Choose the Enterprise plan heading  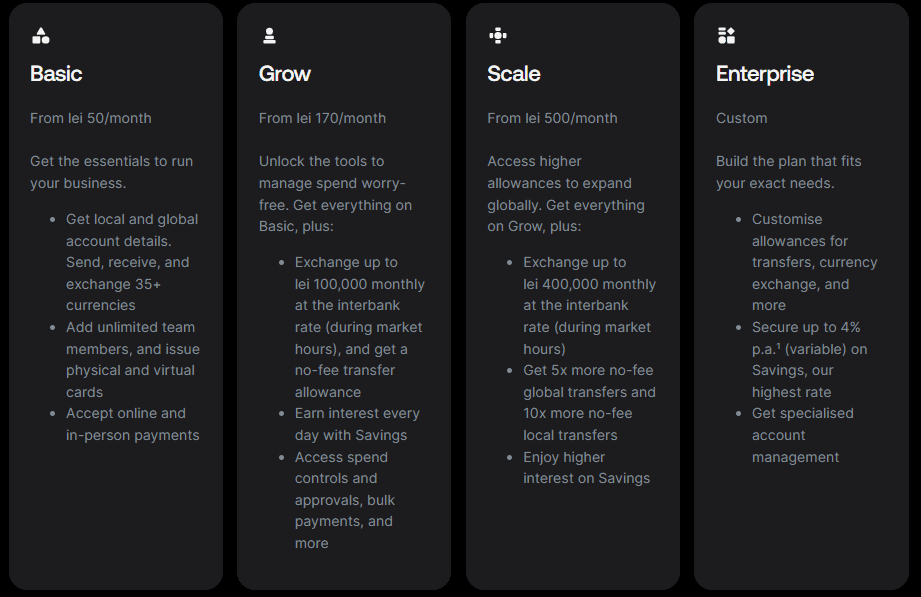coord(765,74)
